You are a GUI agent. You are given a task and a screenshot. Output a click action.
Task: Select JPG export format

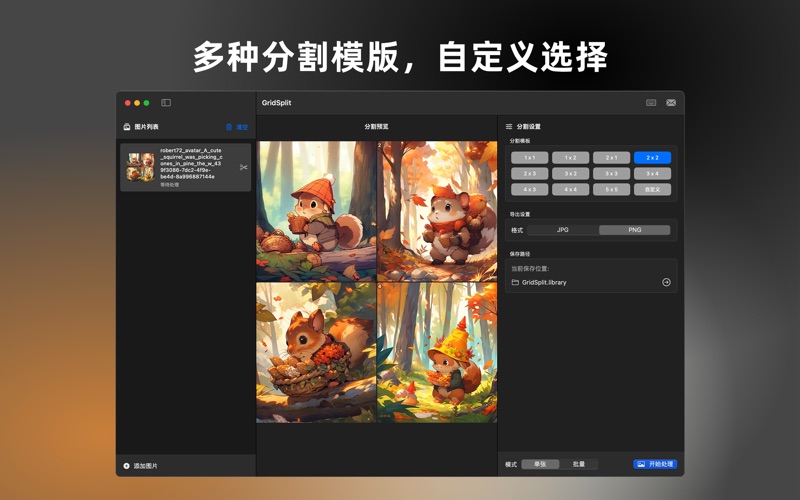563,230
